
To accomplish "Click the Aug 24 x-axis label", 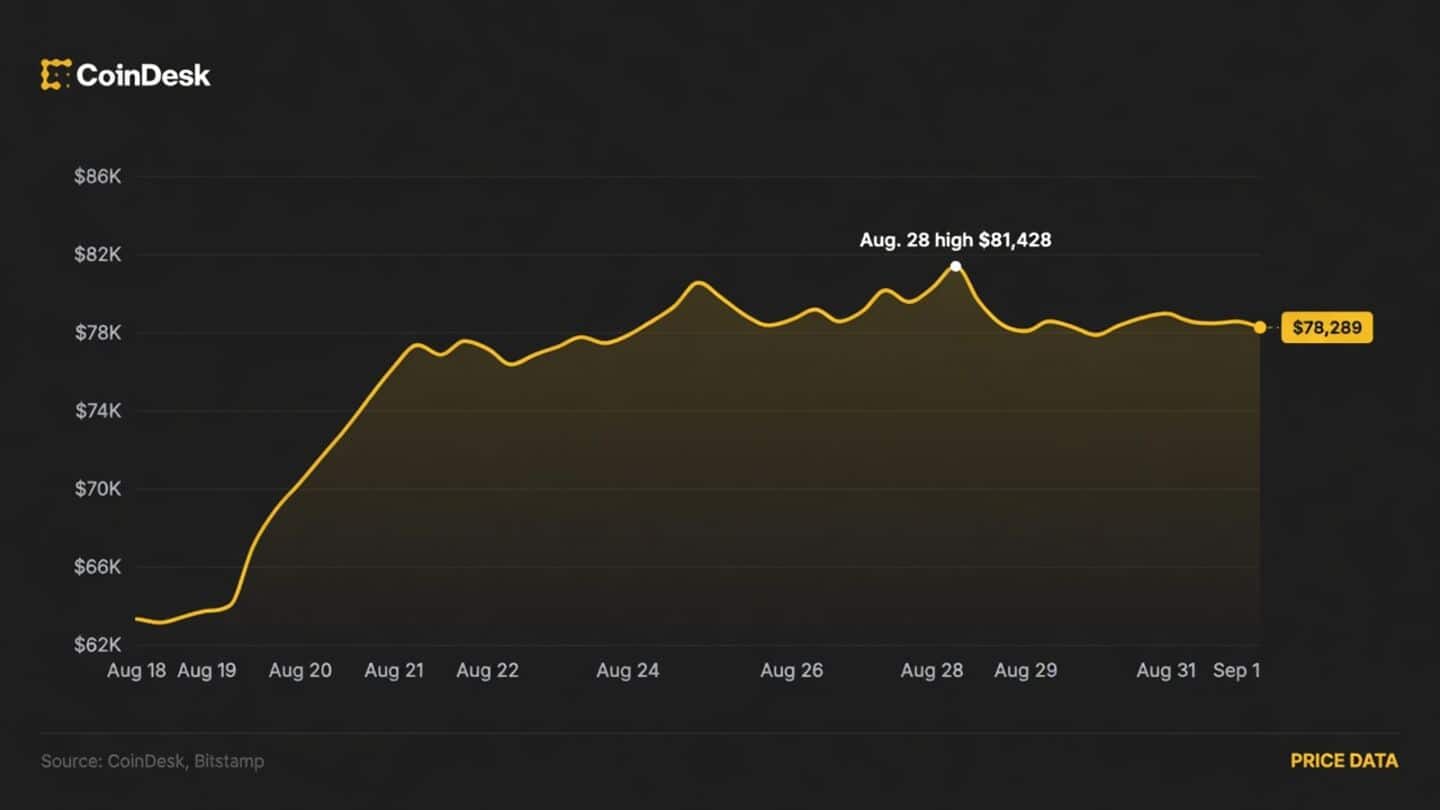I will (628, 671).
